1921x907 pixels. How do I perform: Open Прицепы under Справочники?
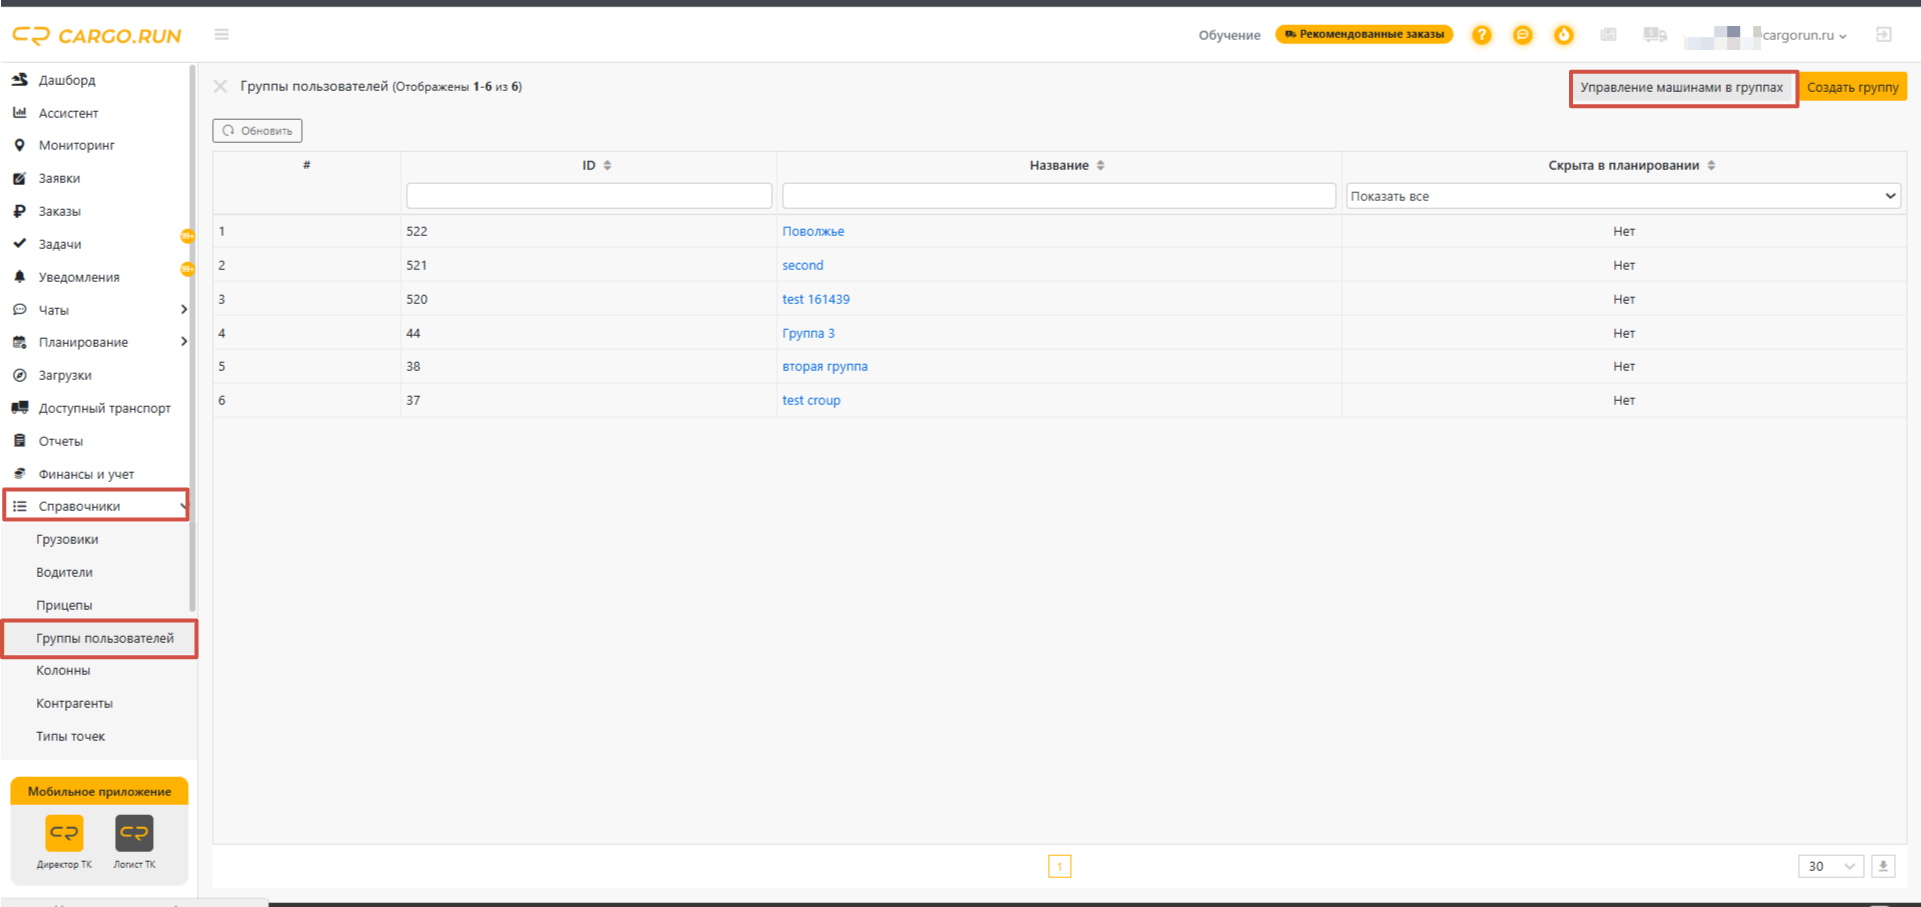(64, 605)
